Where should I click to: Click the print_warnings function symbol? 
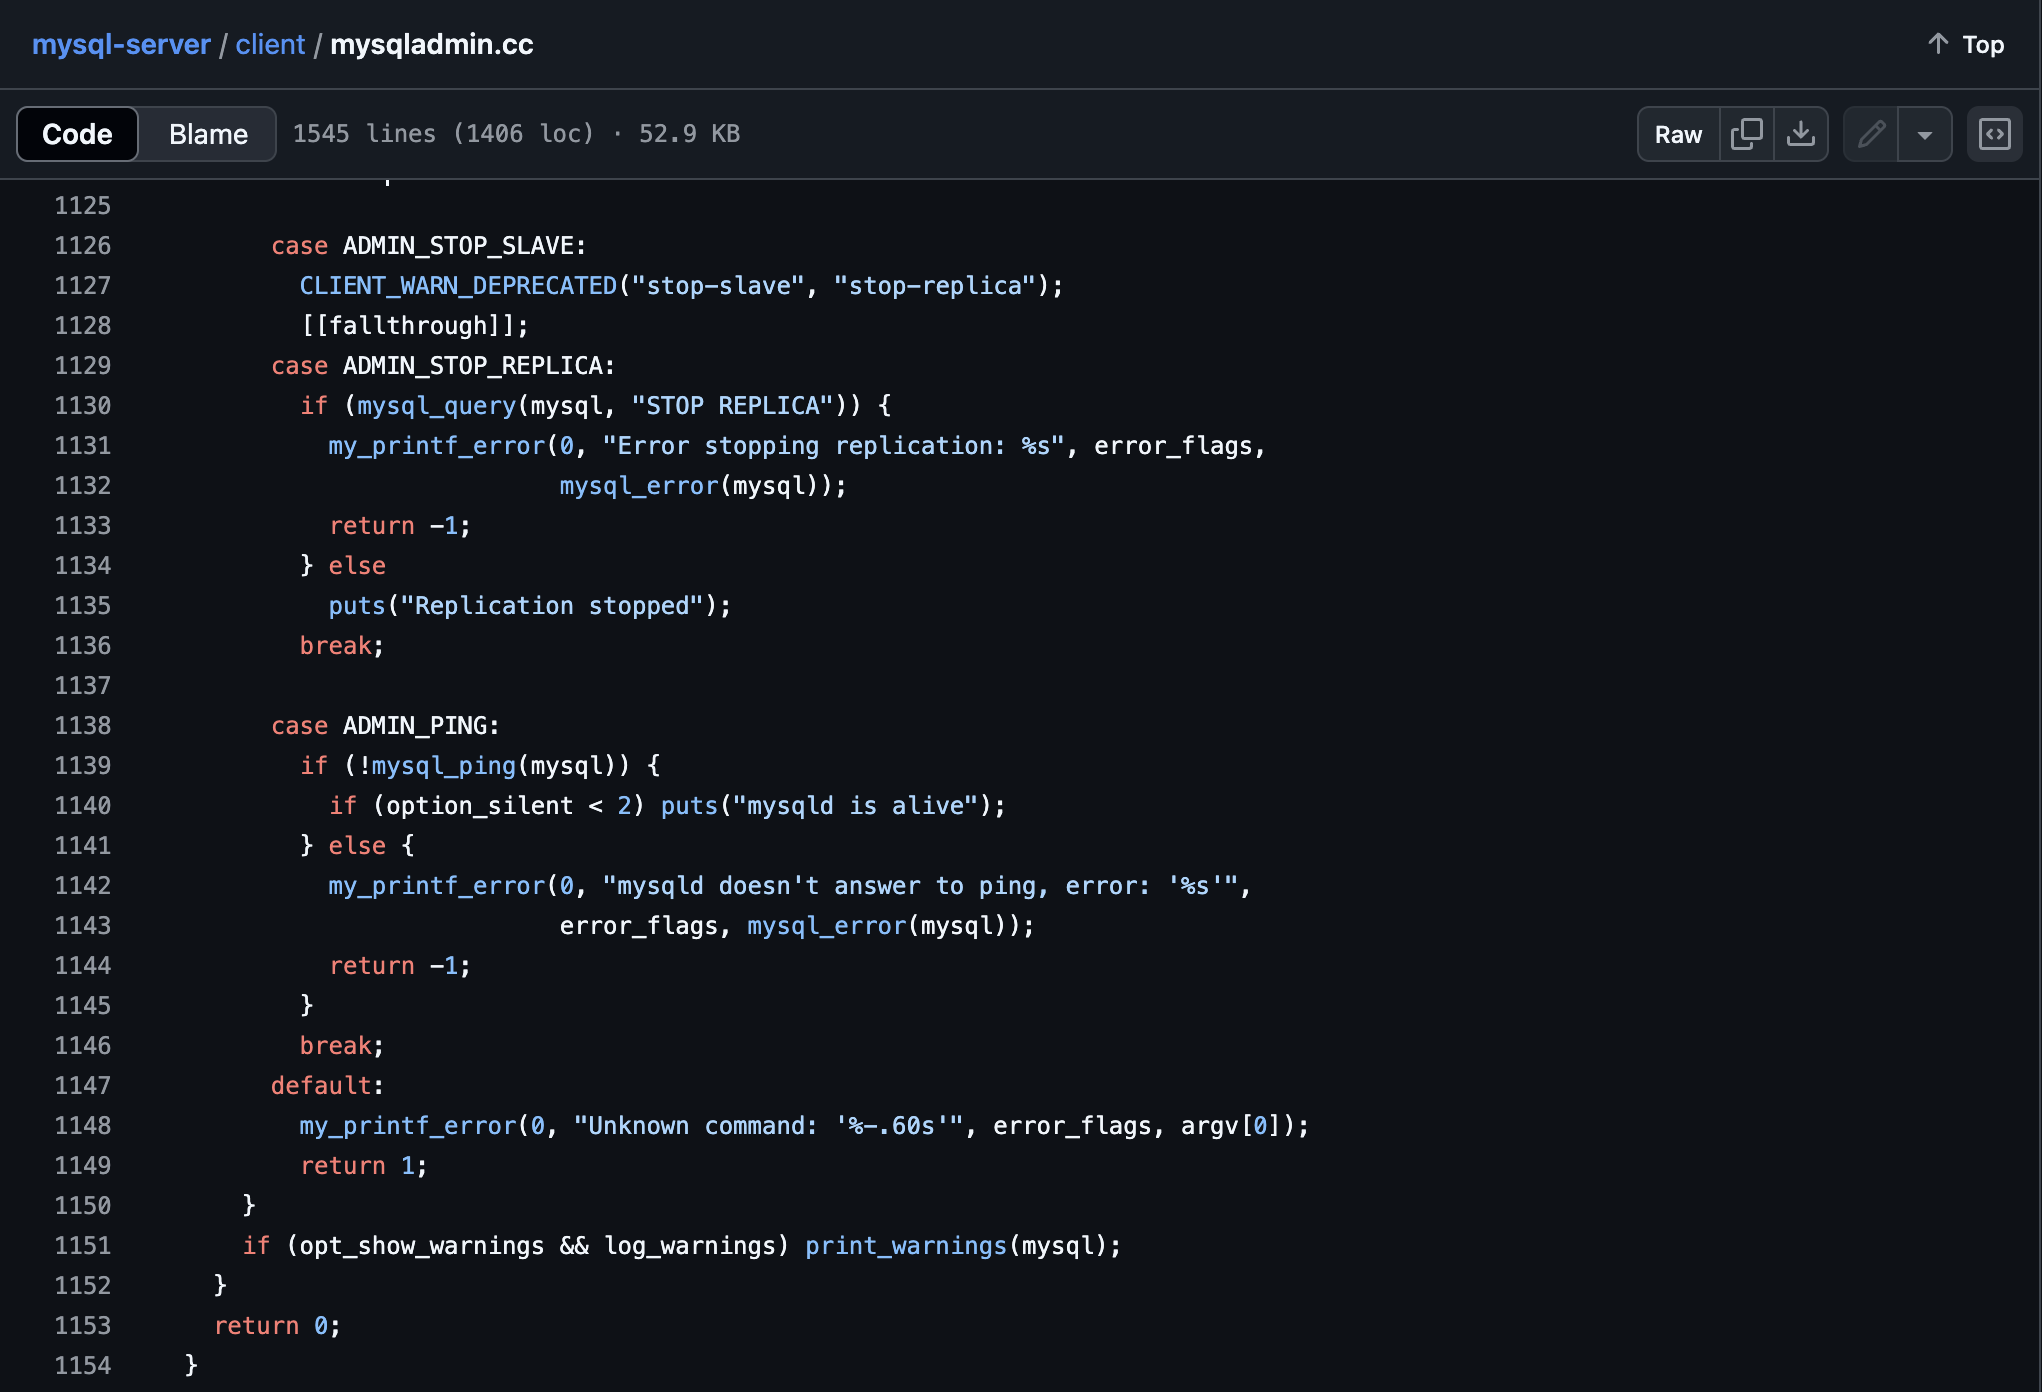905,1246
